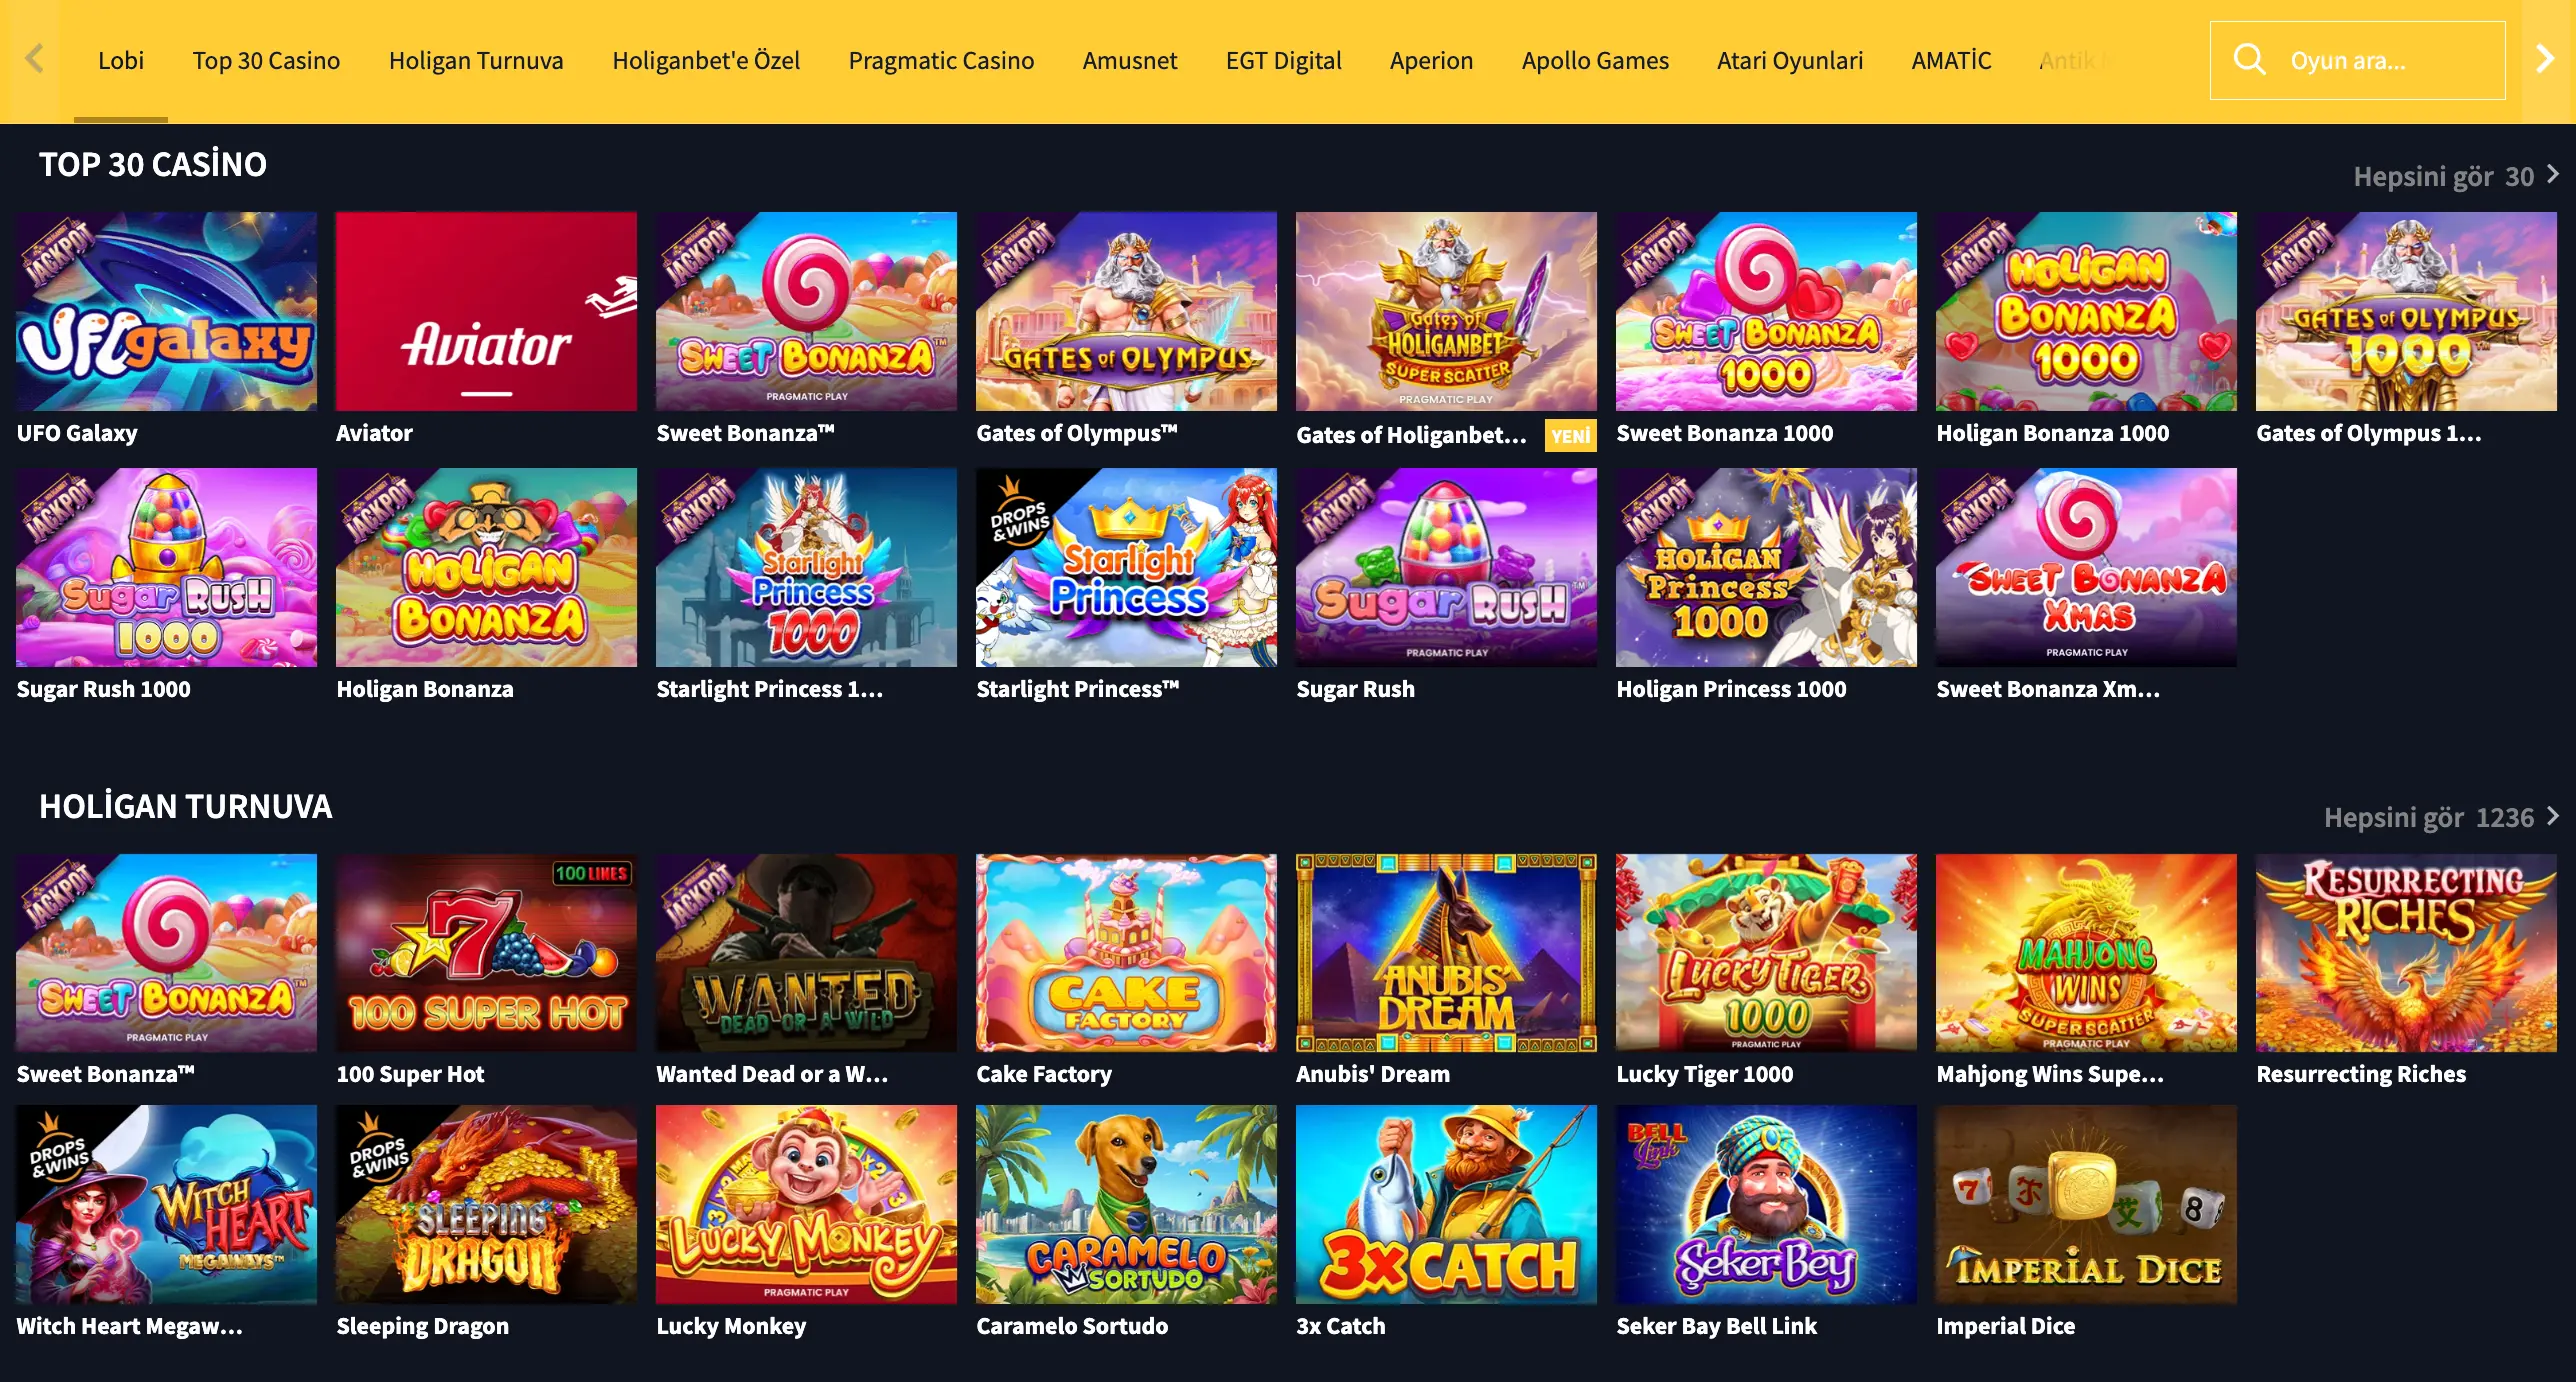The width and height of the screenshot is (2576, 1382).
Task: Select Atari Oyunlari category tab
Action: [x=1790, y=60]
